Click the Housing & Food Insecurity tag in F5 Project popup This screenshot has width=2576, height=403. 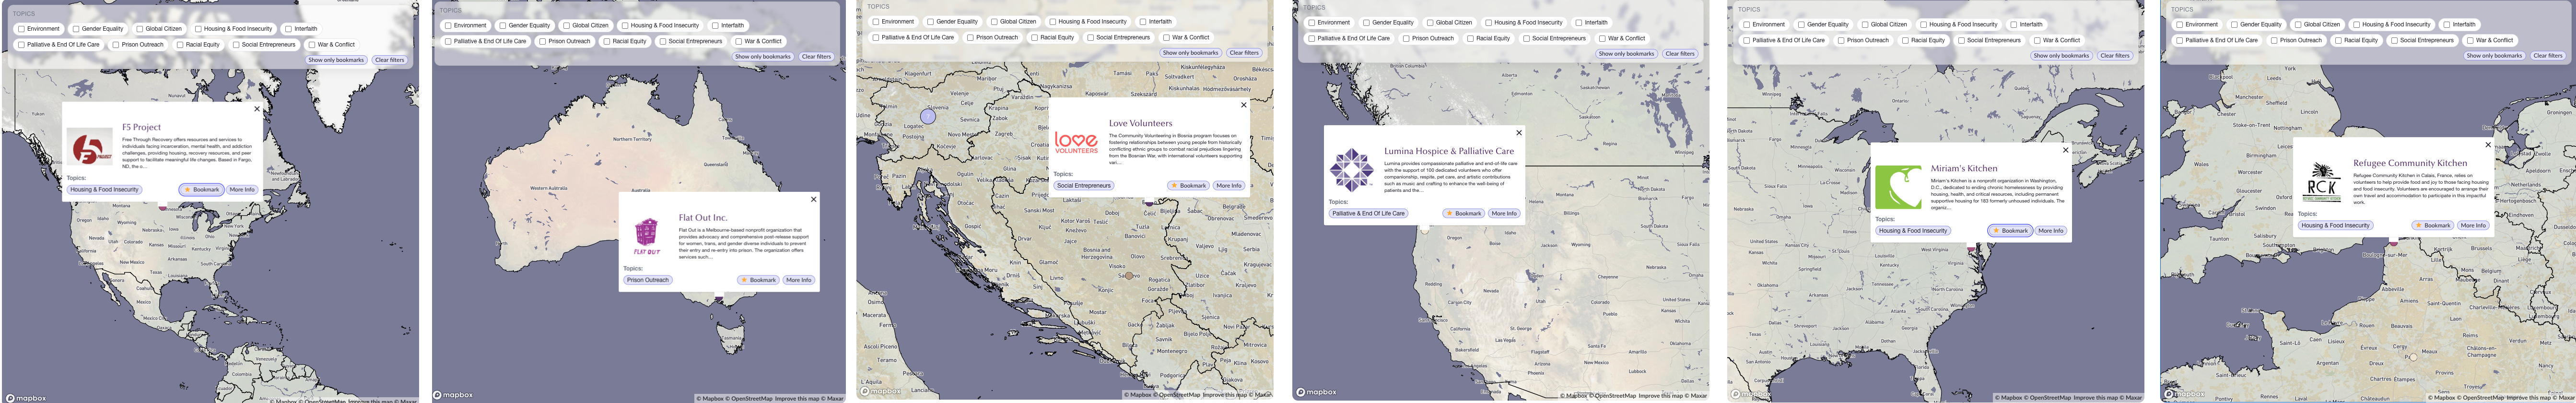(x=104, y=189)
